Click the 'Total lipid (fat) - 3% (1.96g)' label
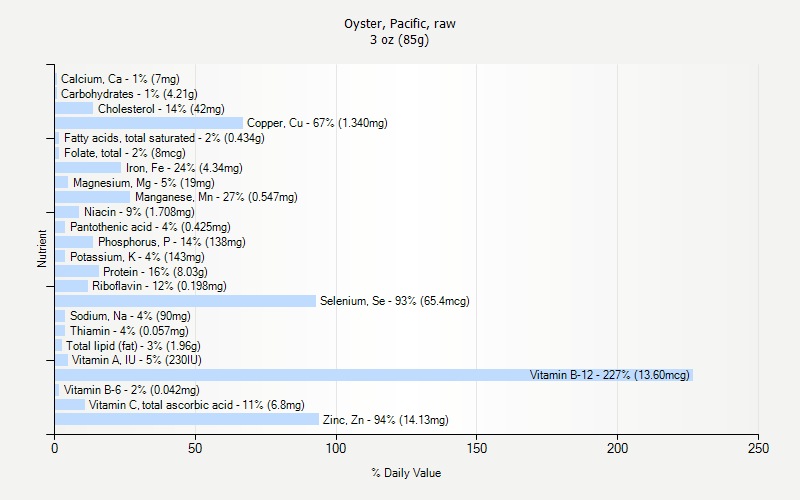Screen dimensions: 800x500 [x=133, y=346]
